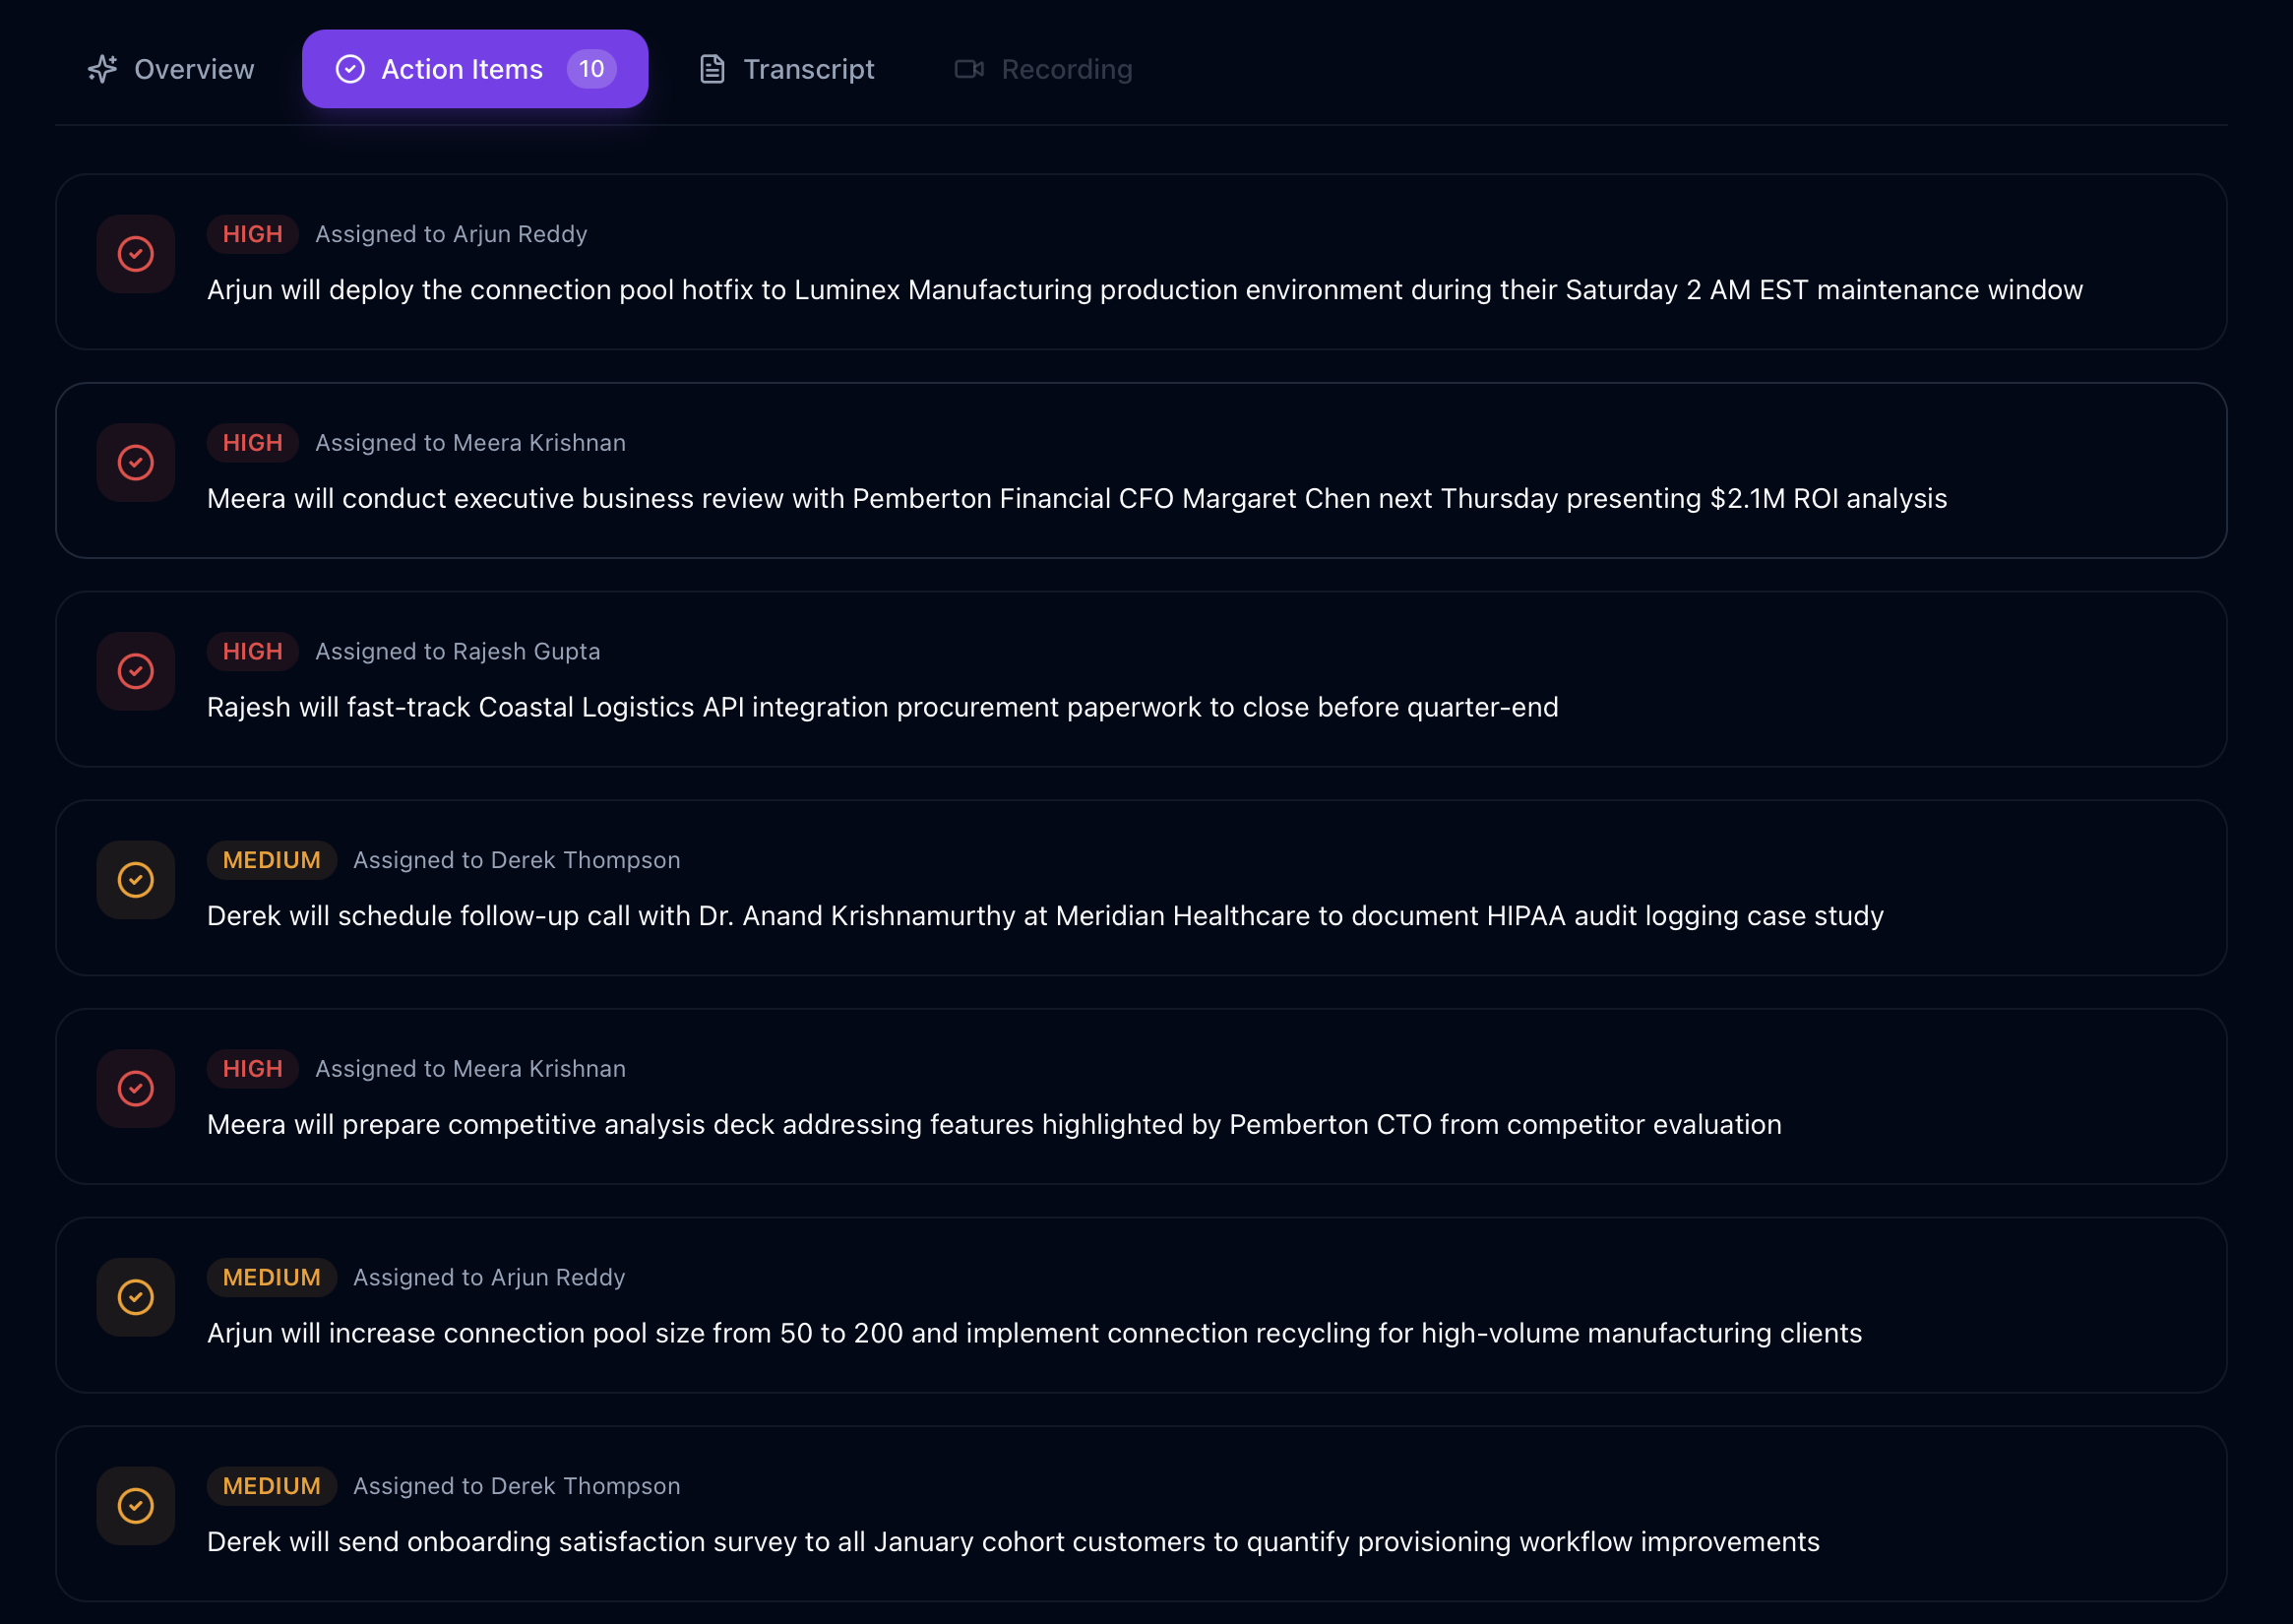Image resolution: width=2293 pixels, height=1624 pixels.
Task: Click the HIGH priority badge on Rajesh's task
Action: [x=252, y=651]
